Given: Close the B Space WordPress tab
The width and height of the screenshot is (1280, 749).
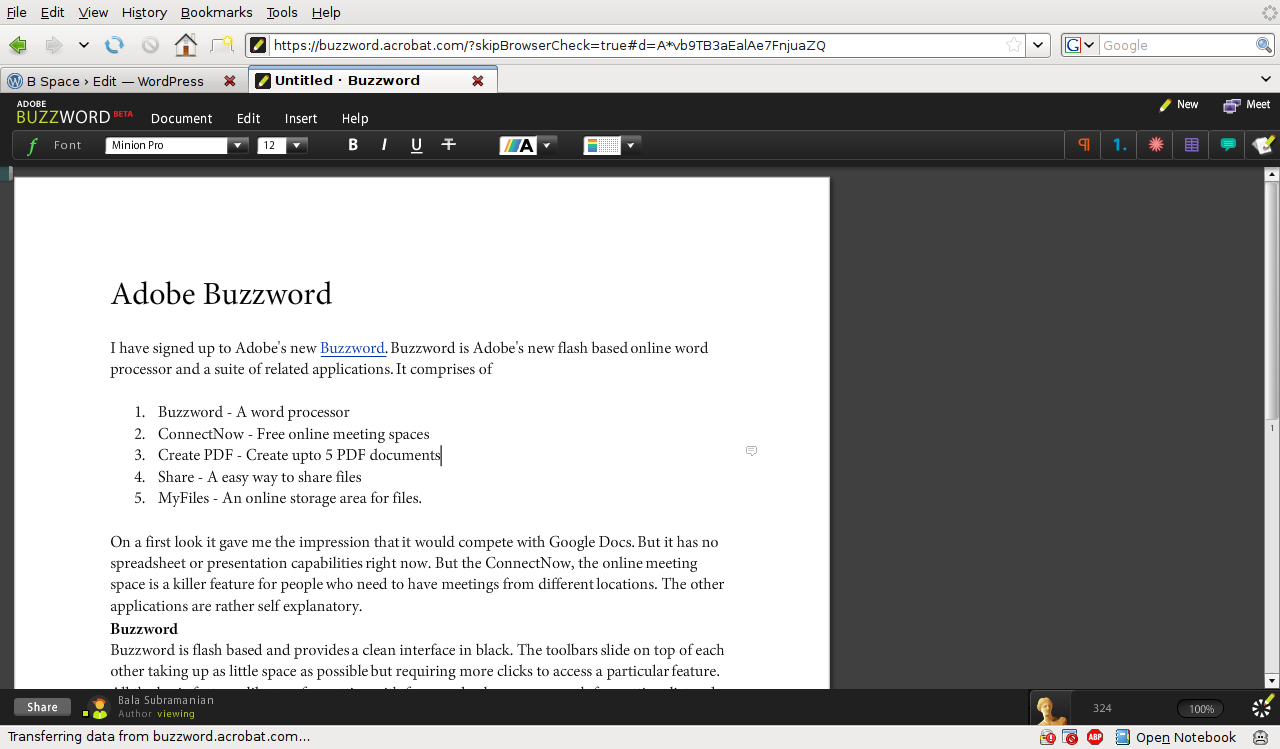Looking at the screenshot, I should (230, 81).
